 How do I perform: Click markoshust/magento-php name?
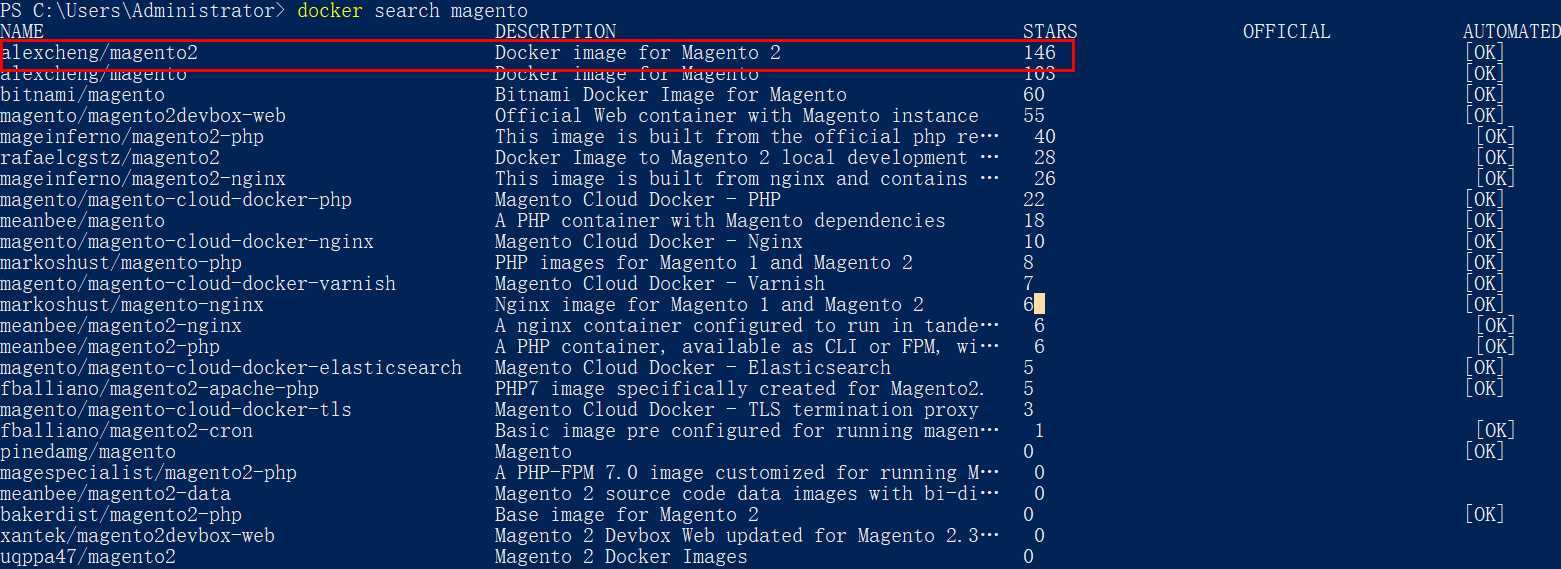click(121, 263)
